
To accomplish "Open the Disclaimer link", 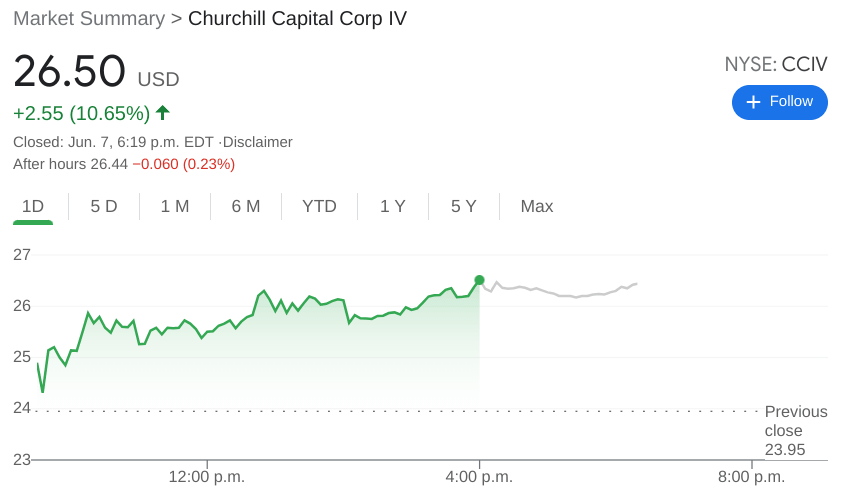I will (257, 142).
